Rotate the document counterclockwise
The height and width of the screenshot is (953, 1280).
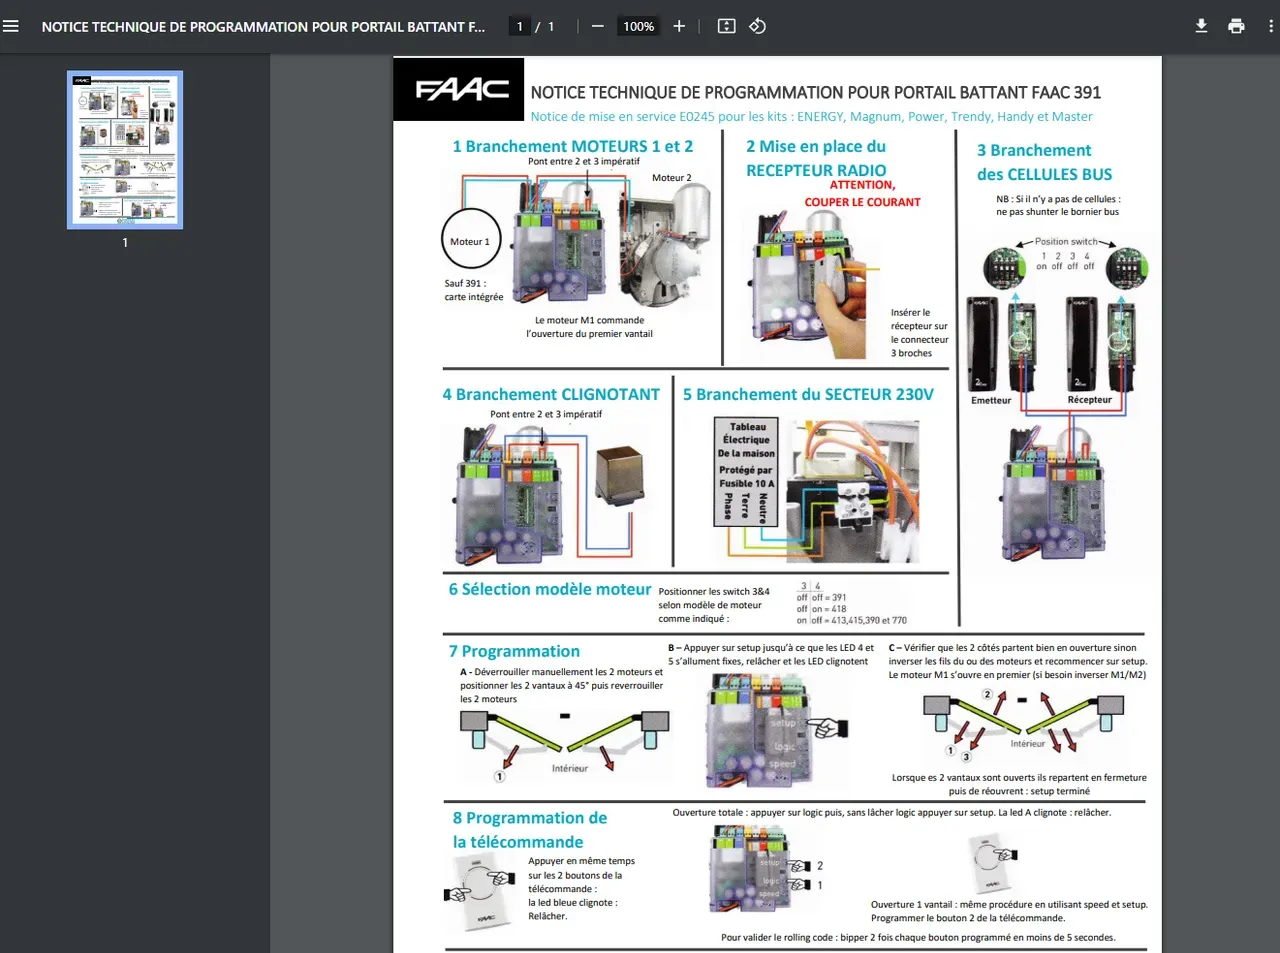pos(758,26)
